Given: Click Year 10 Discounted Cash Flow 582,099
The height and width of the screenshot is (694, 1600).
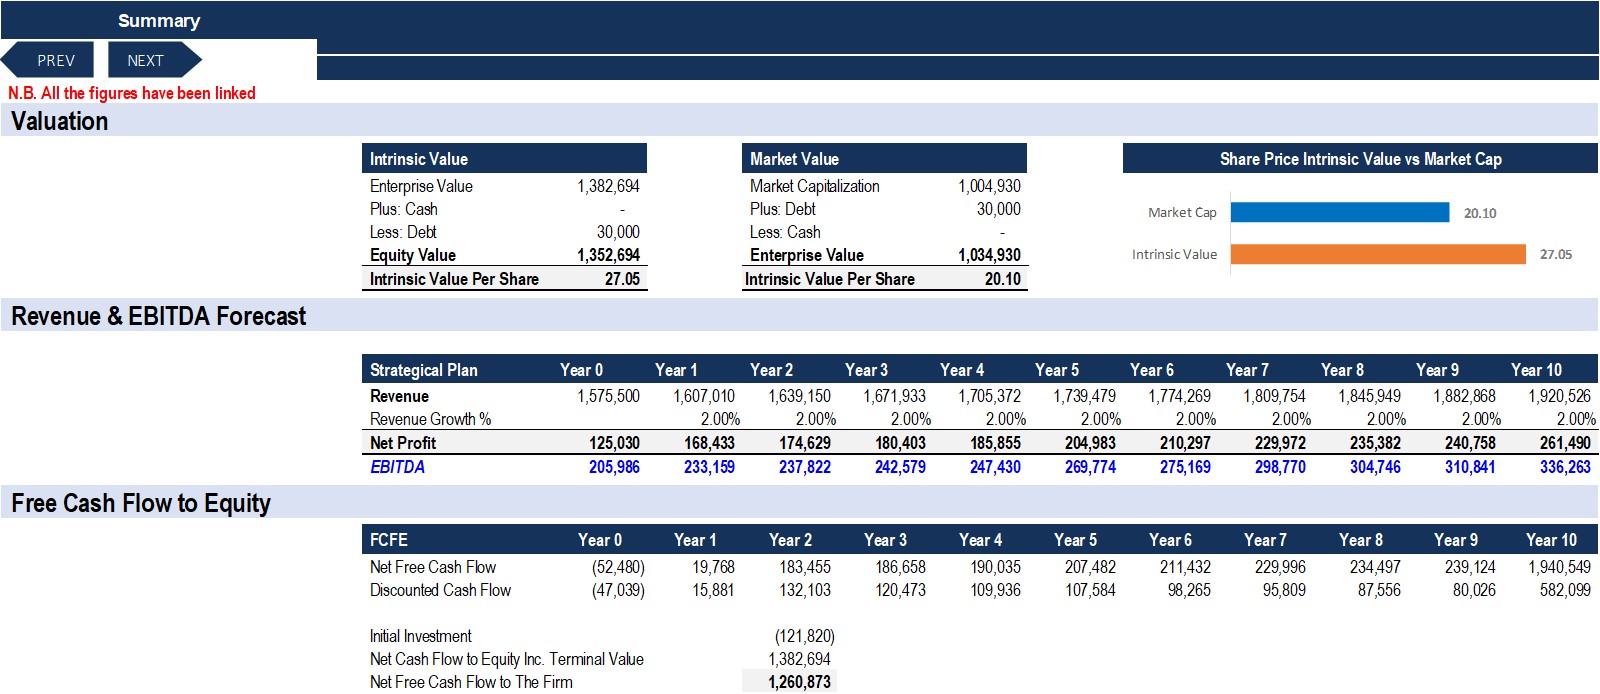Looking at the screenshot, I should click(1565, 590).
